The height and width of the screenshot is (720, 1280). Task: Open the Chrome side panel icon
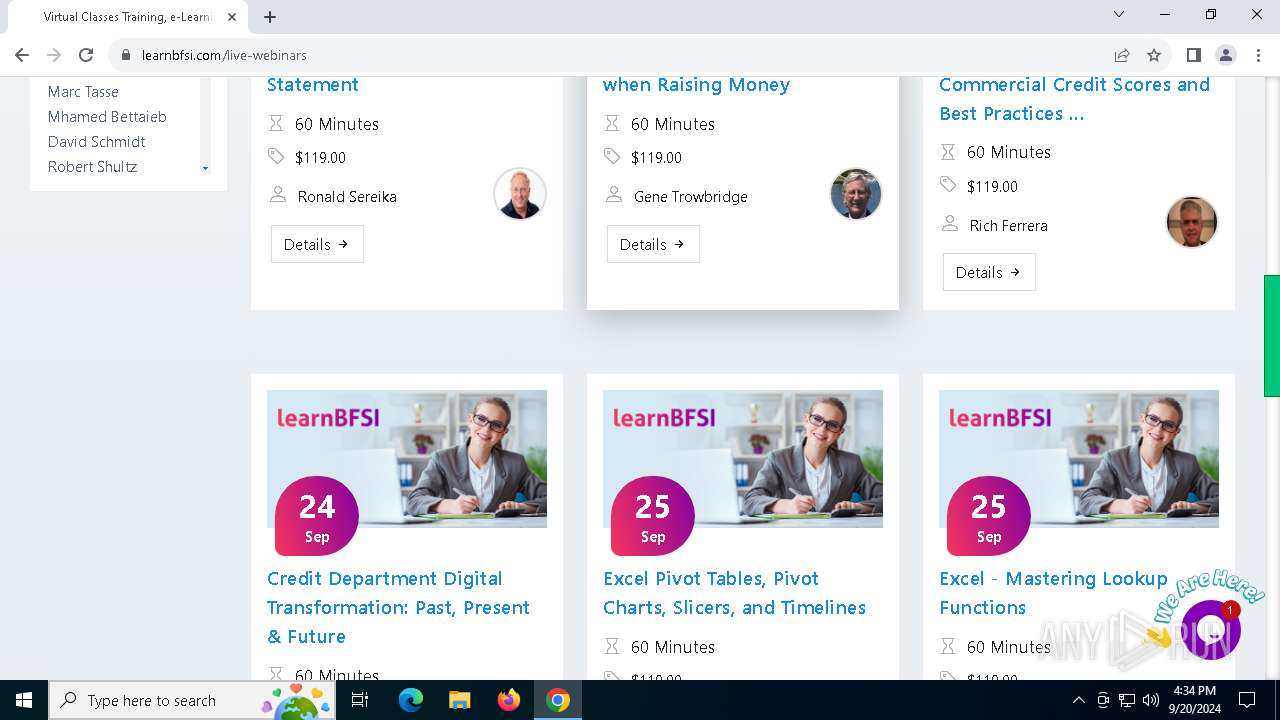click(1193, 55)
